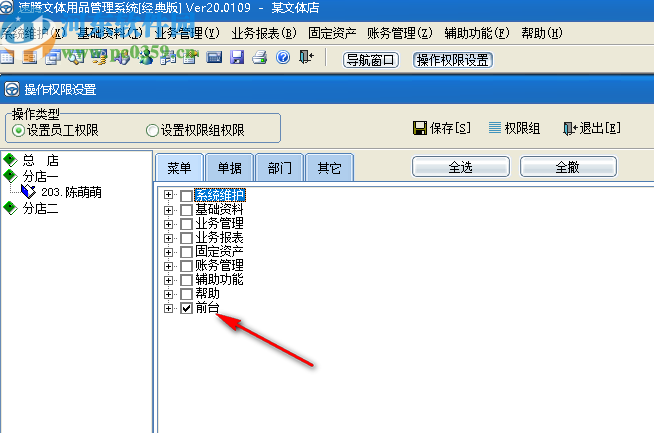Screen dimensions: 654x433
Task: Check the 辅助功能 permission checkbox
Action: (x=186, y=280)
